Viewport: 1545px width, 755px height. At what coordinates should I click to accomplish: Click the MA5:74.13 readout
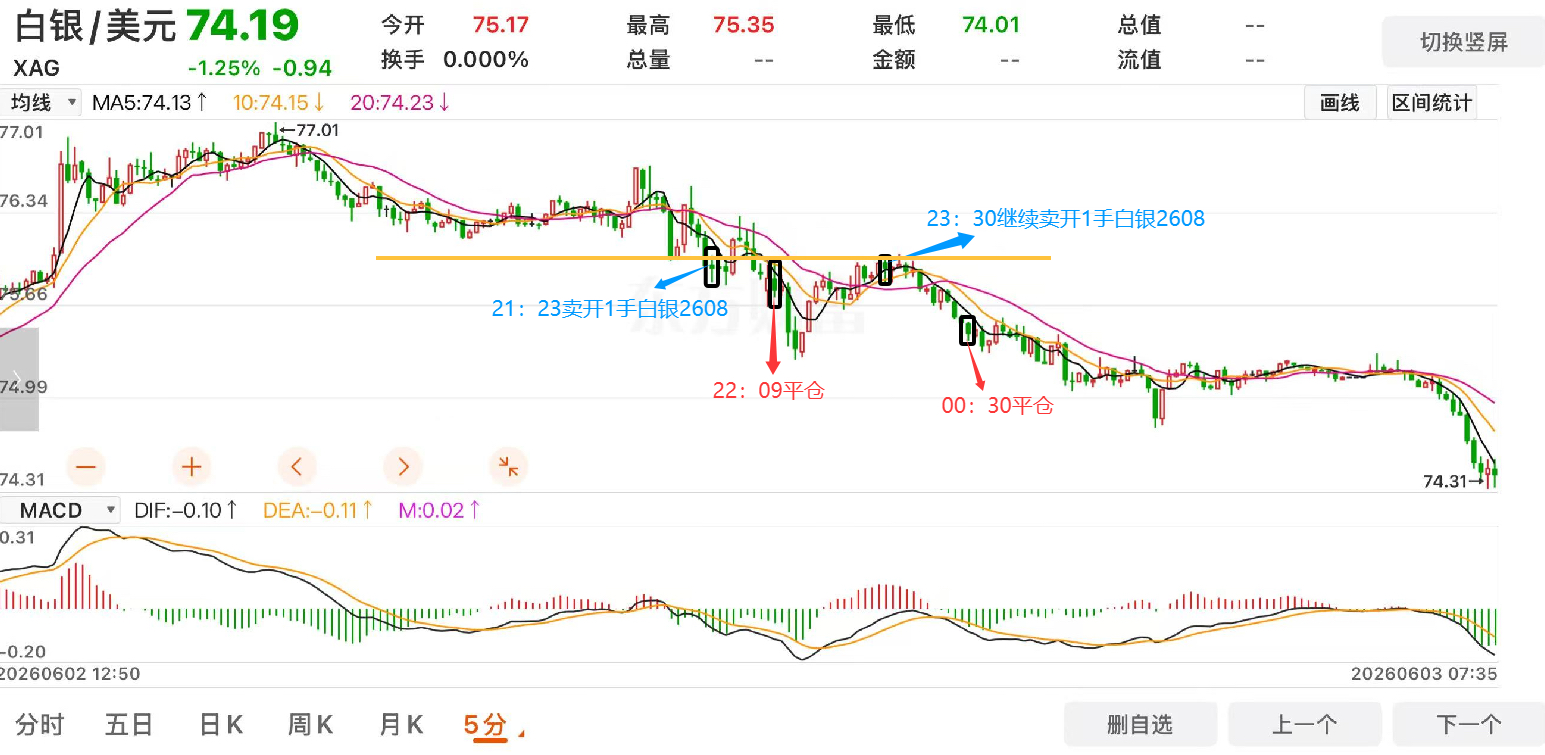tap(150, 102)
